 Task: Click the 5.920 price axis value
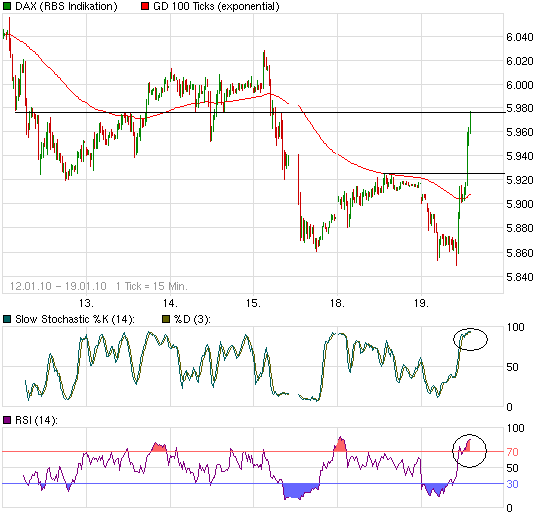click(520, 180)
